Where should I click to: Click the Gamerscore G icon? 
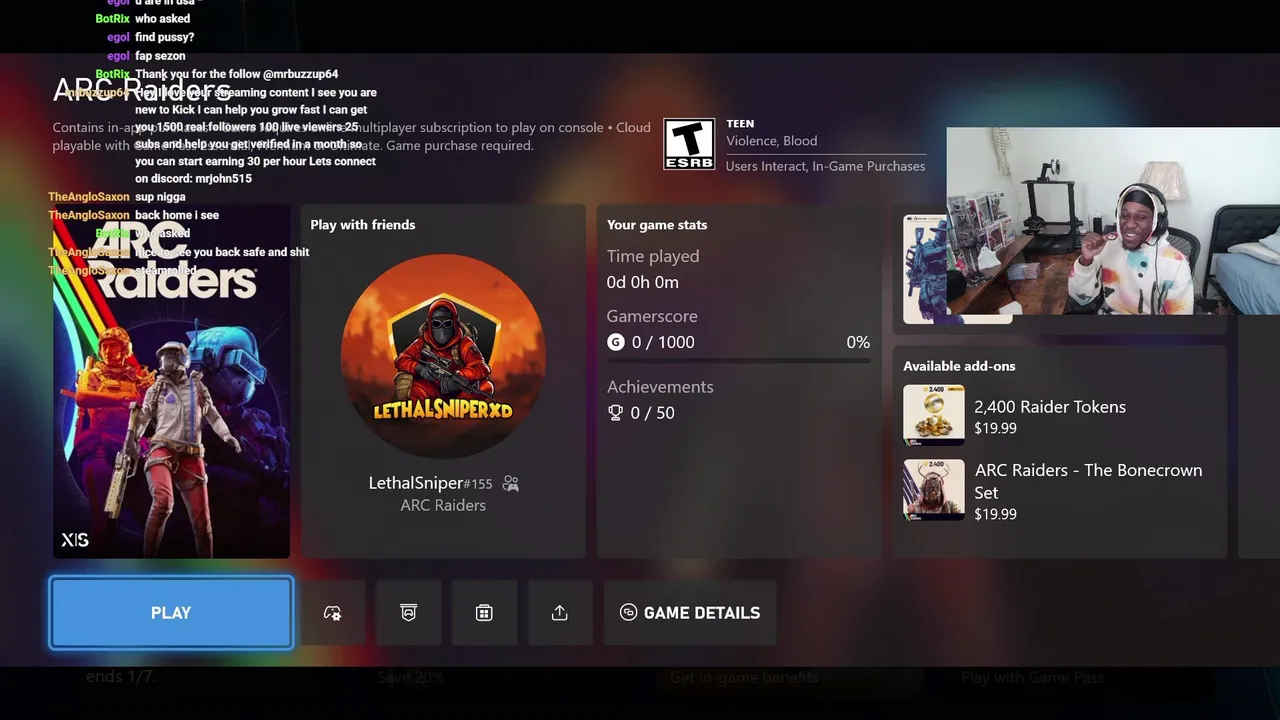tap(615, 342)
